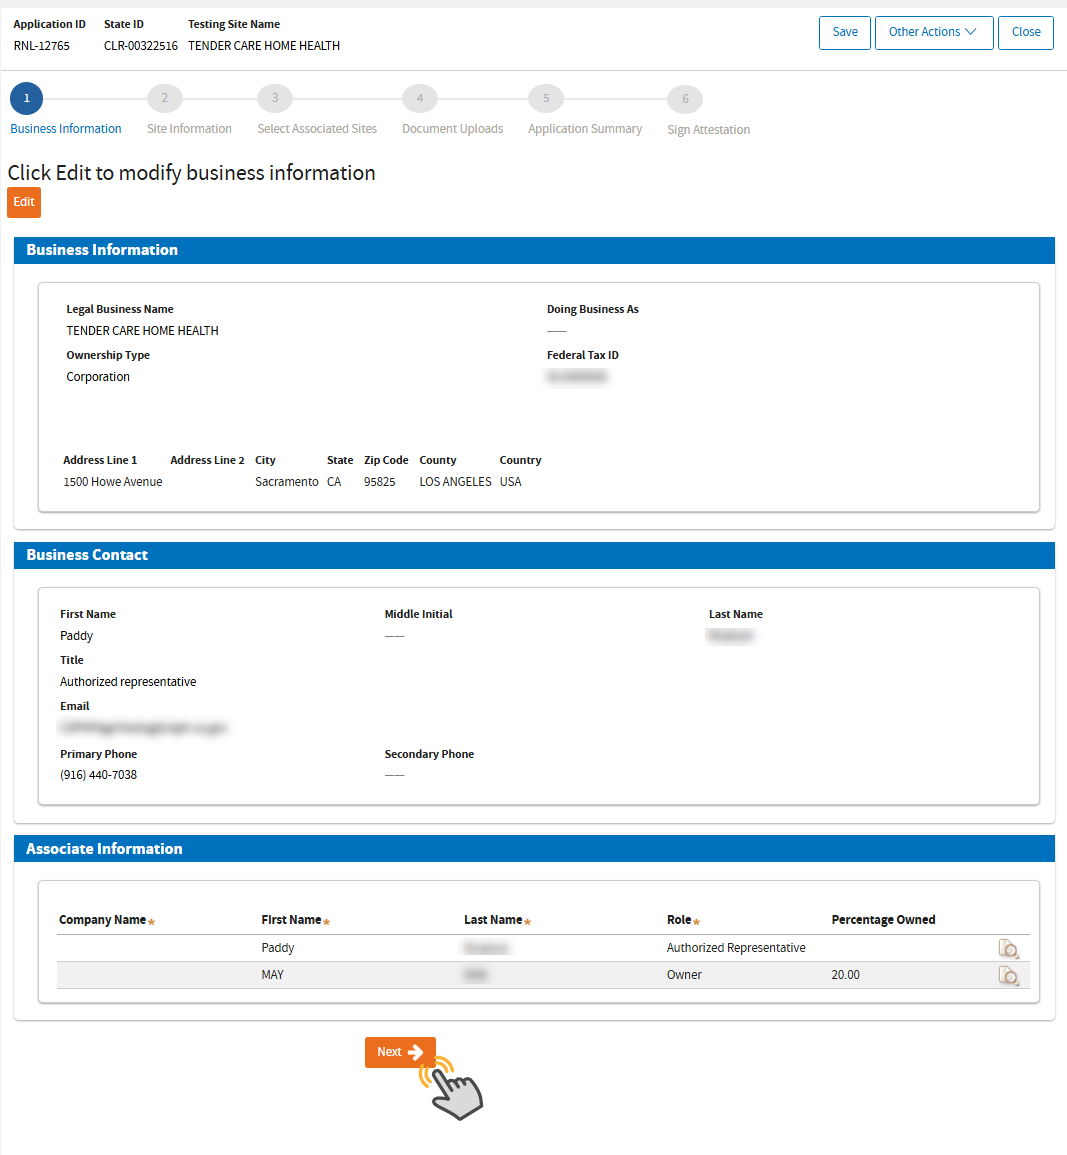Click the Percentage Owned column header
Screen dimensions: 1067x1155
(x=883, y=919)
